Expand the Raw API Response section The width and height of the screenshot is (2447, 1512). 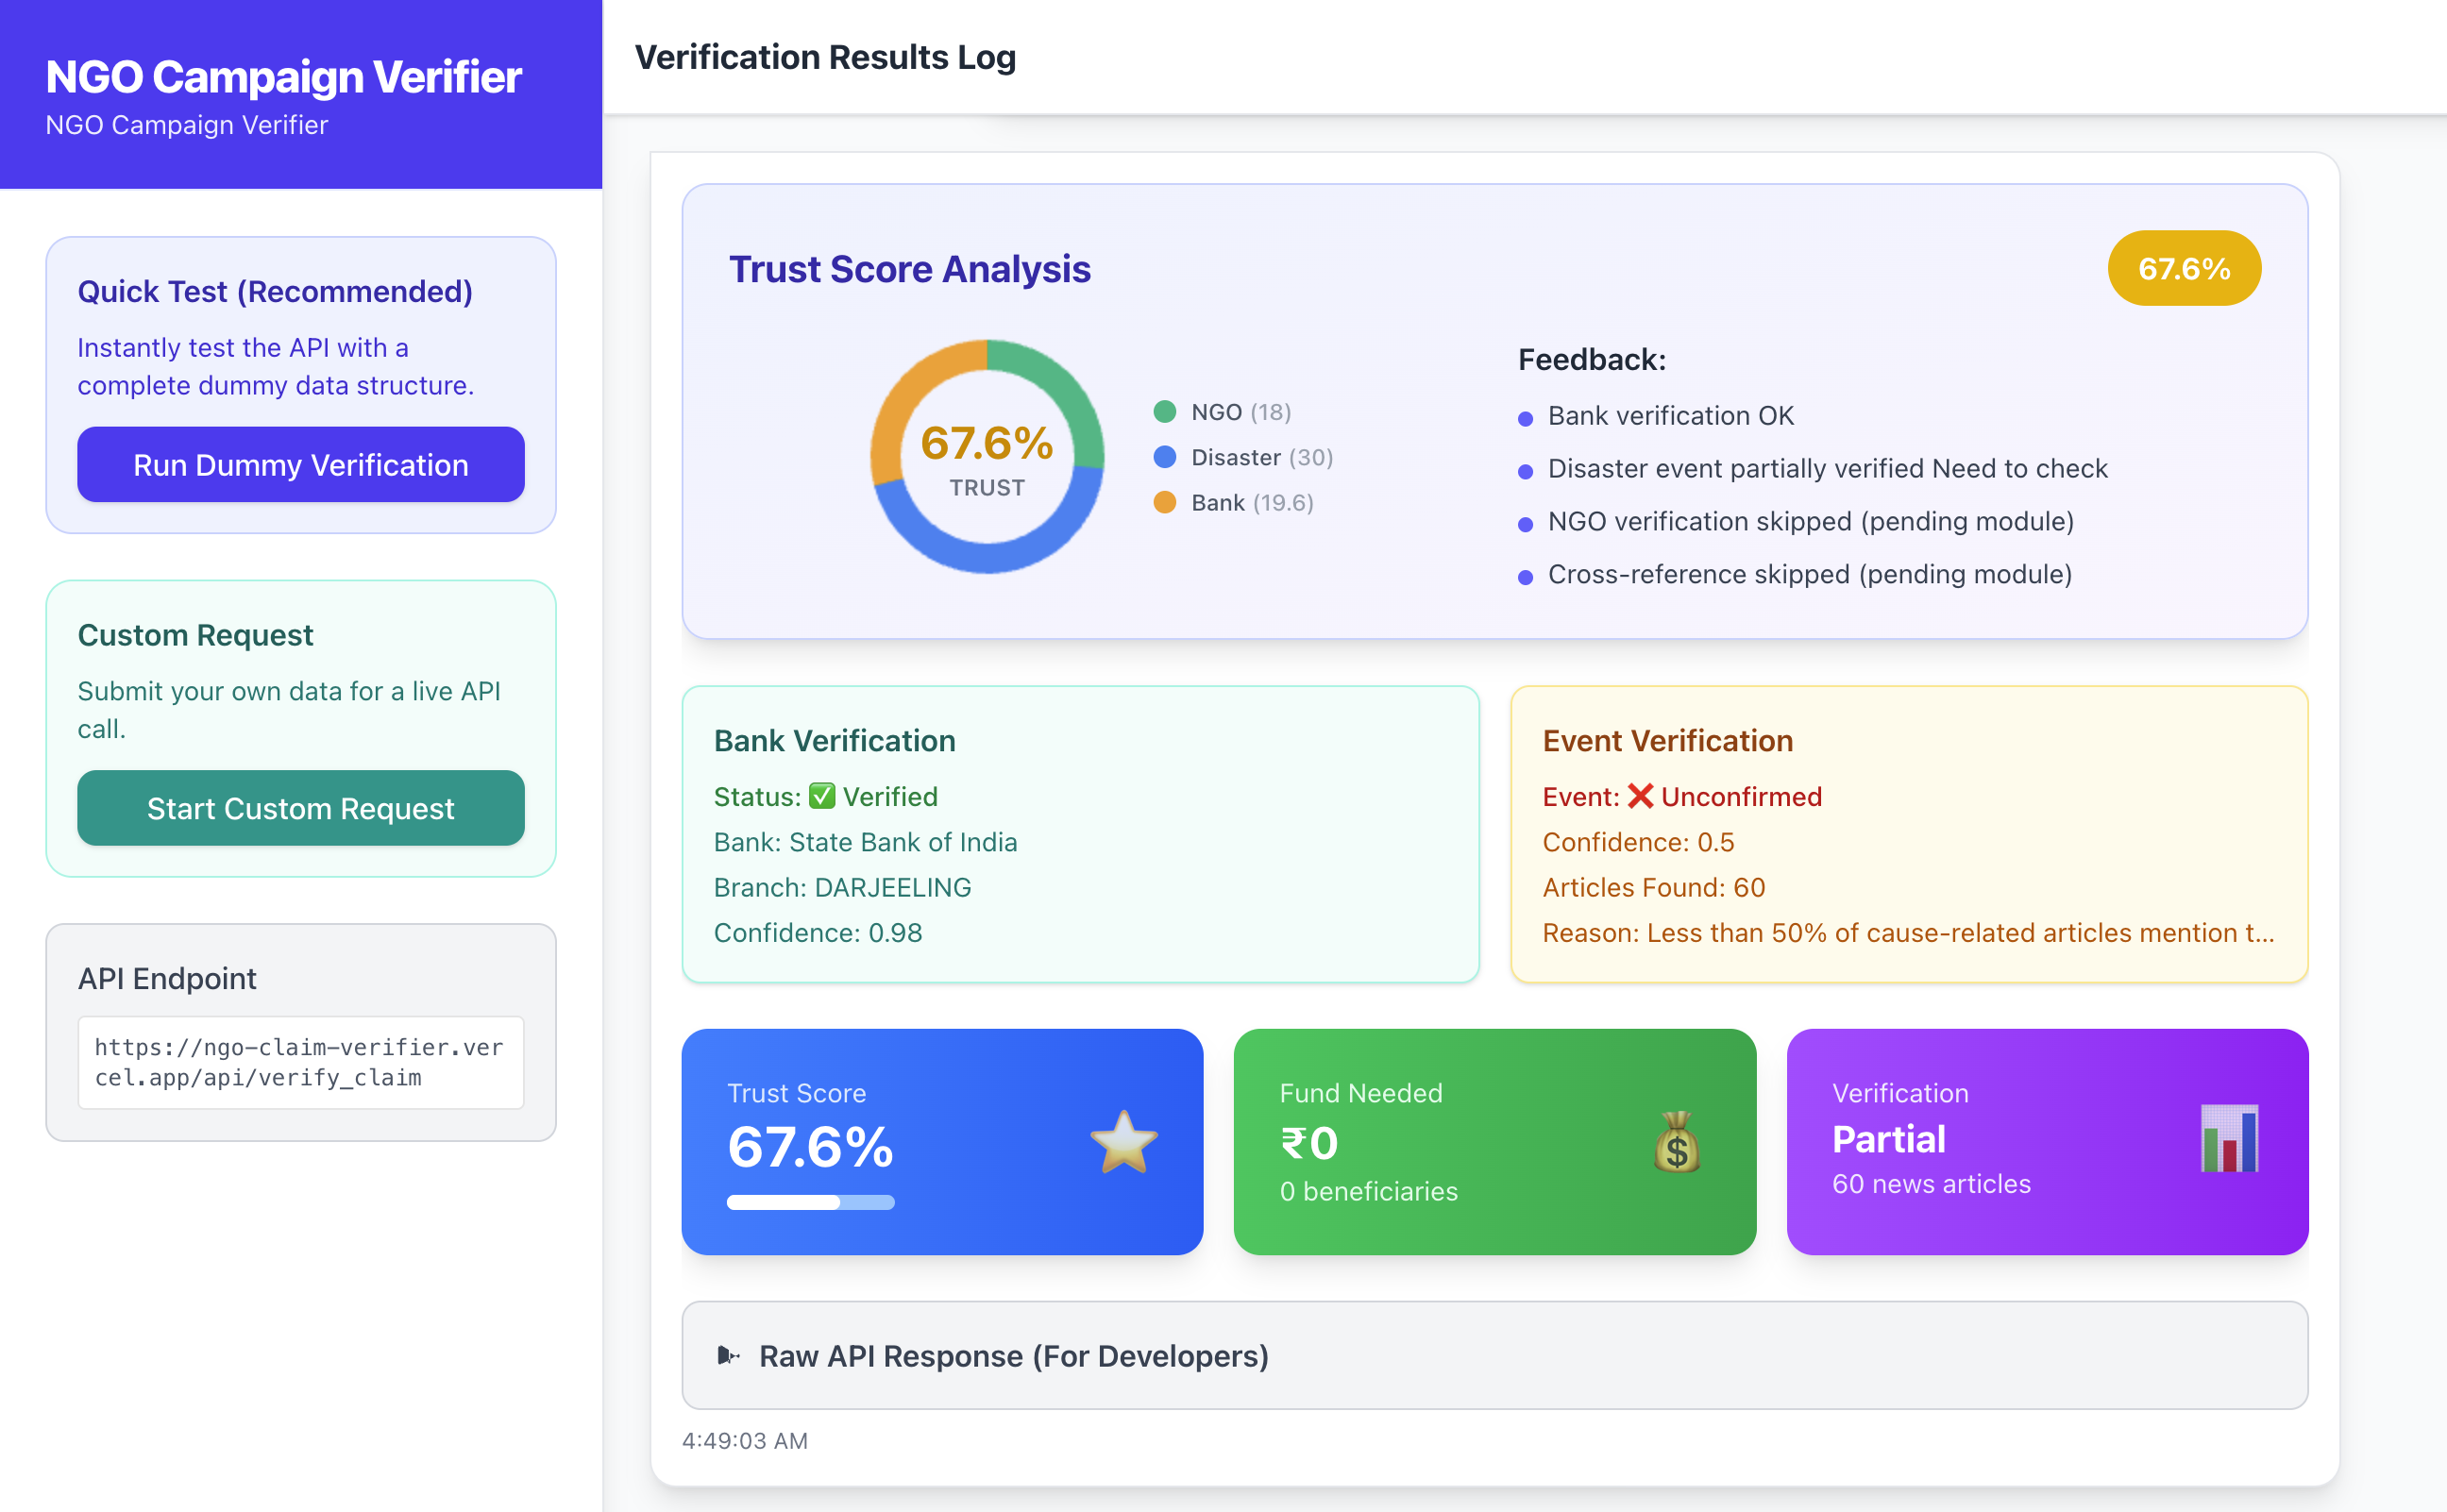[x=1014, y=1356]
